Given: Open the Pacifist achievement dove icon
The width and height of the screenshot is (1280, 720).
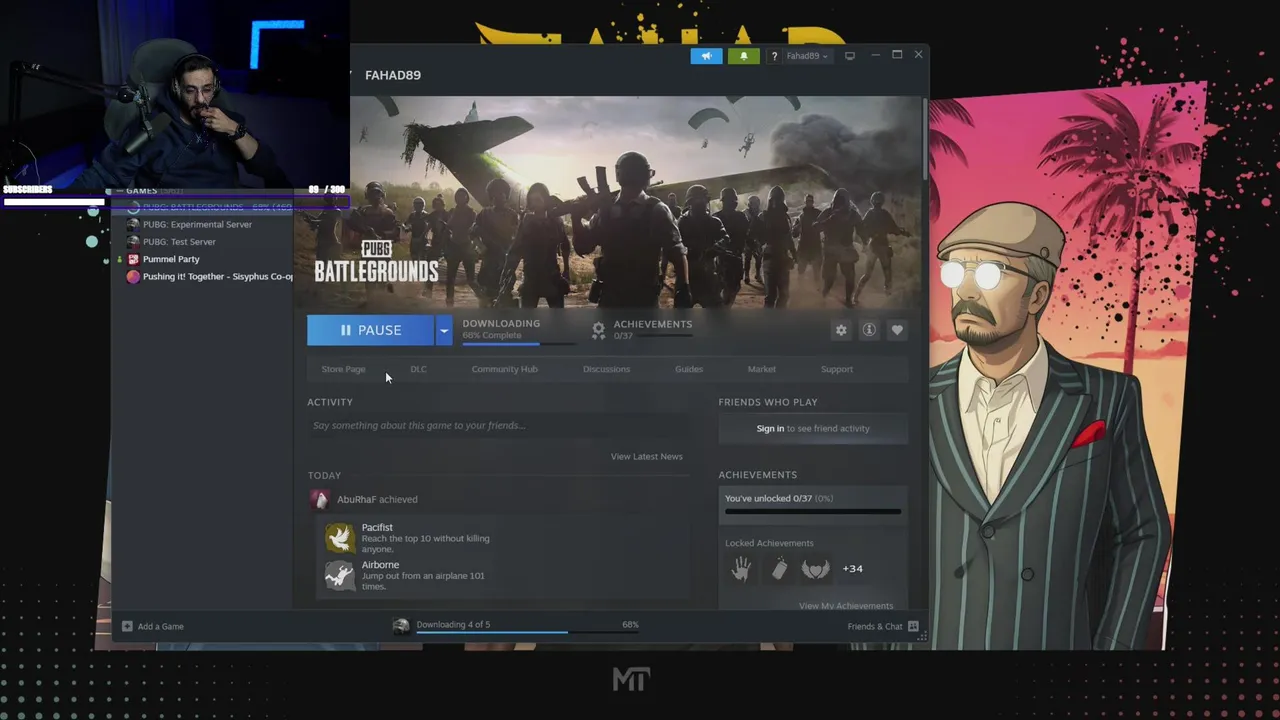Looking at the screenshot, I should [x=340, y=538].
